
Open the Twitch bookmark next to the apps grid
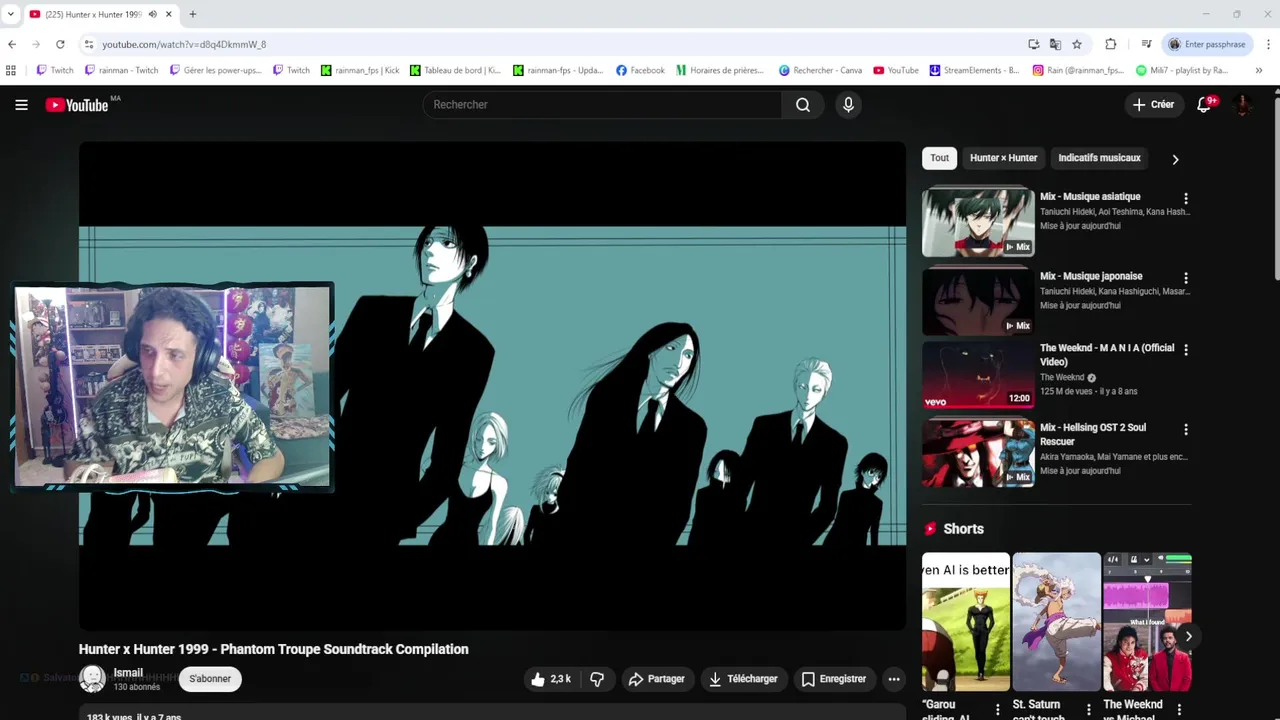[54, 70]
